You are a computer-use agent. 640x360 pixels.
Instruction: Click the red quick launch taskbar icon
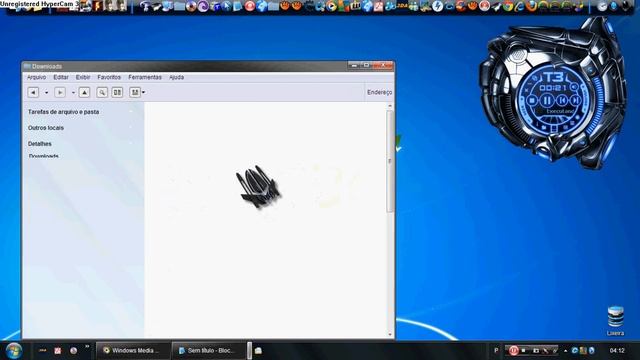coord(58,351)
